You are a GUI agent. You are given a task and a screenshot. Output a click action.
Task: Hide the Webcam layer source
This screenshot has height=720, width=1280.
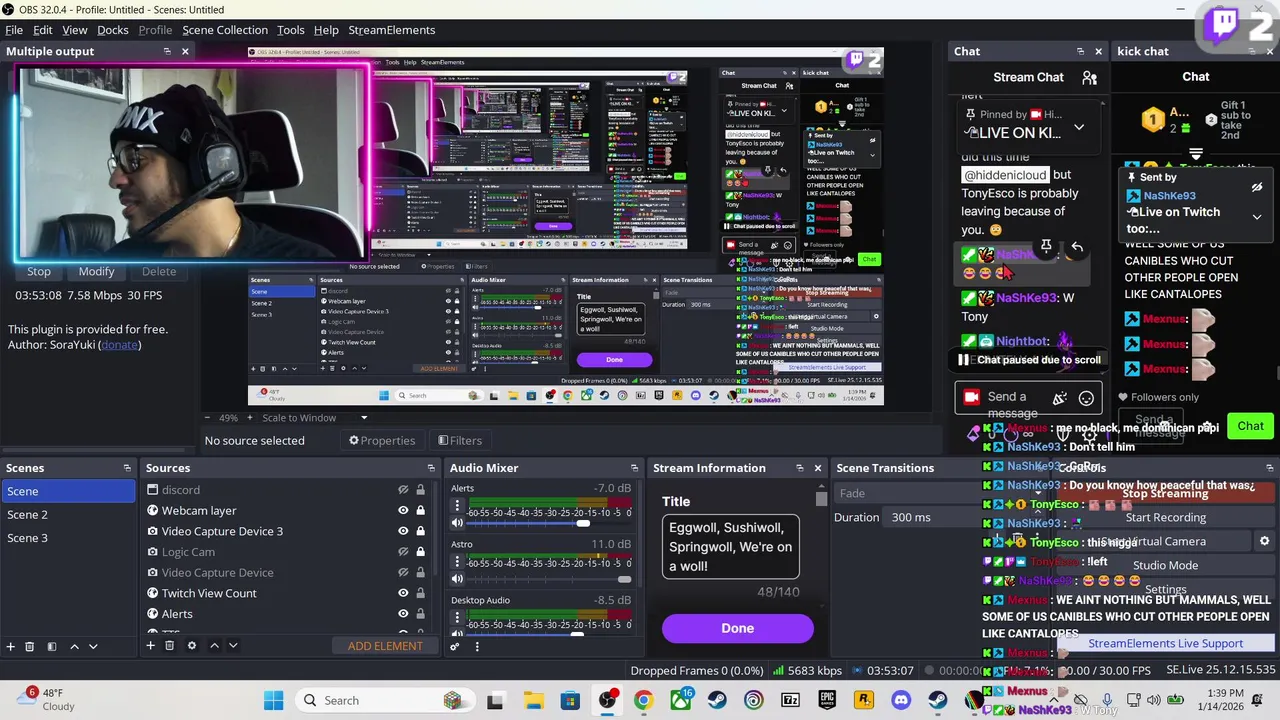pos(403,510)
